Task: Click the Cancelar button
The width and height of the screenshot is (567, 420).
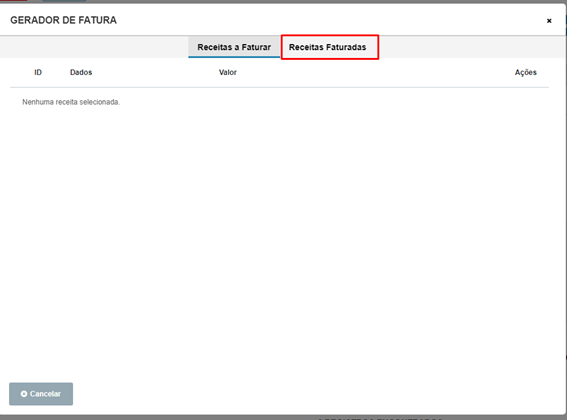Action: coord(41,394)
